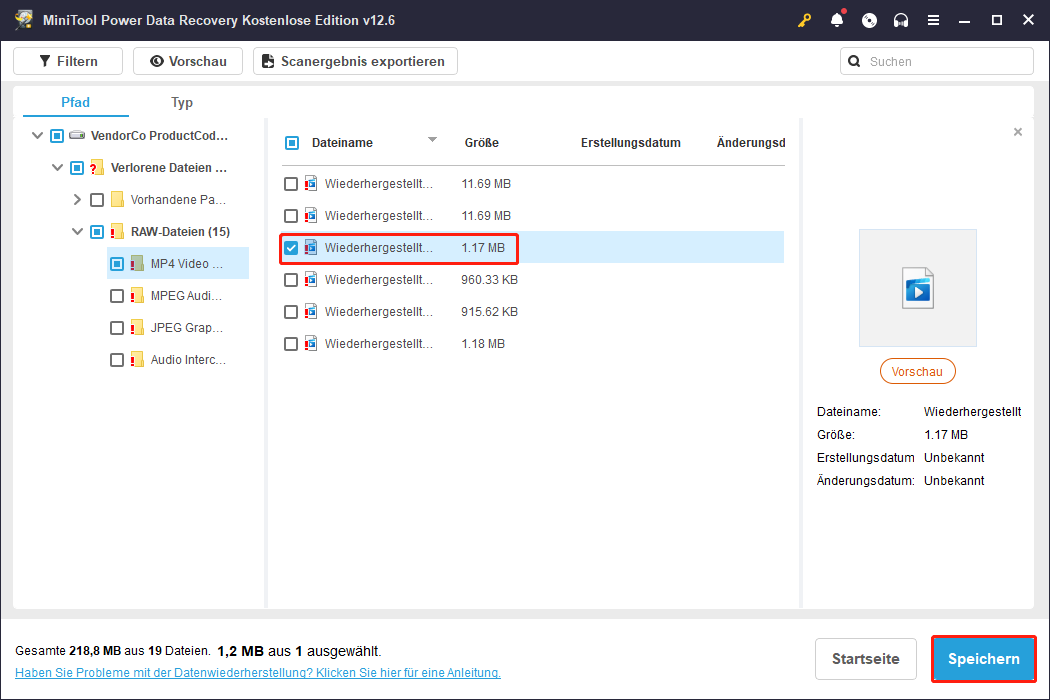Click the MiniTool app logo icon
Screen dimensions: 1050x700
24,19
